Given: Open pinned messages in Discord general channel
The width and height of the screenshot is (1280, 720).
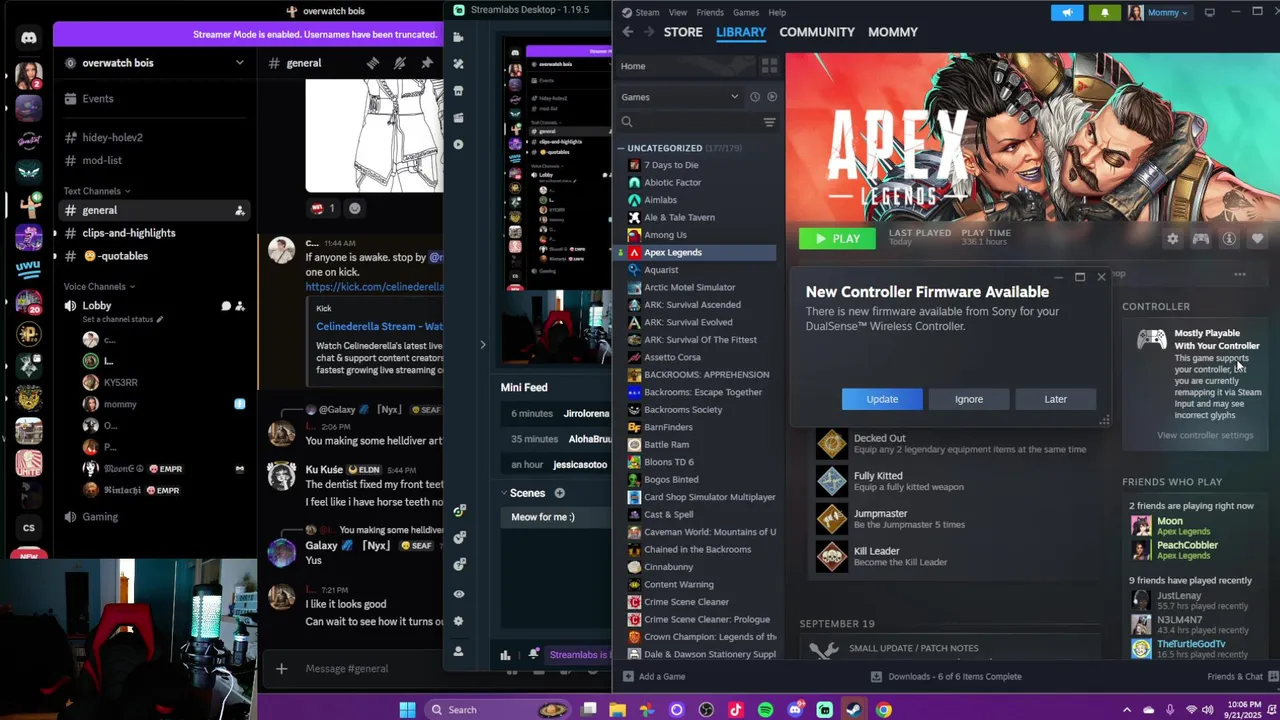Looking at the screenshot, I should click(427, 63).
